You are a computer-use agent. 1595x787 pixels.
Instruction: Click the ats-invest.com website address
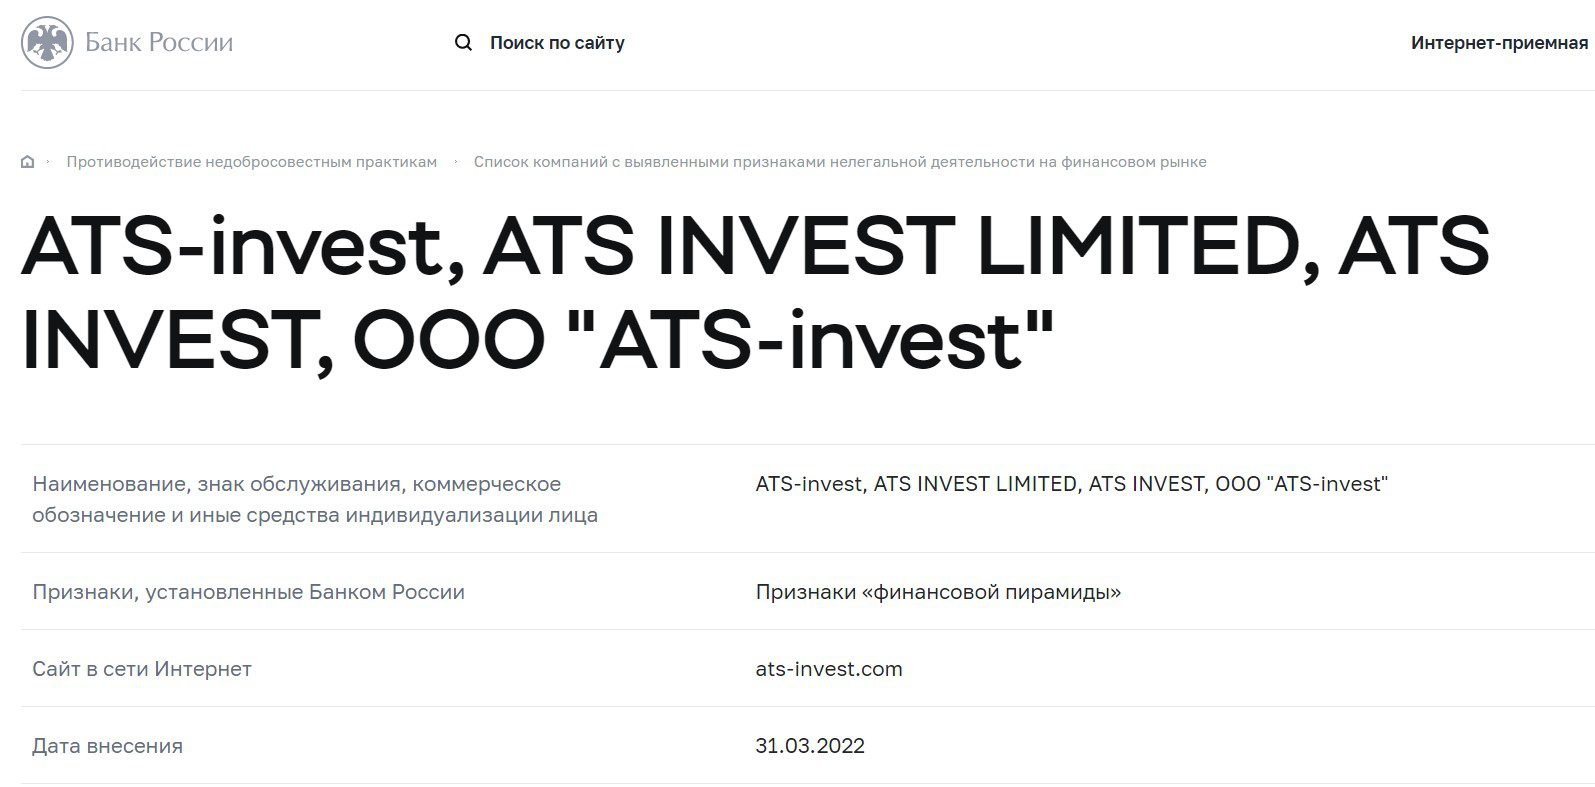pyautogui.click(x=829, y=669)
